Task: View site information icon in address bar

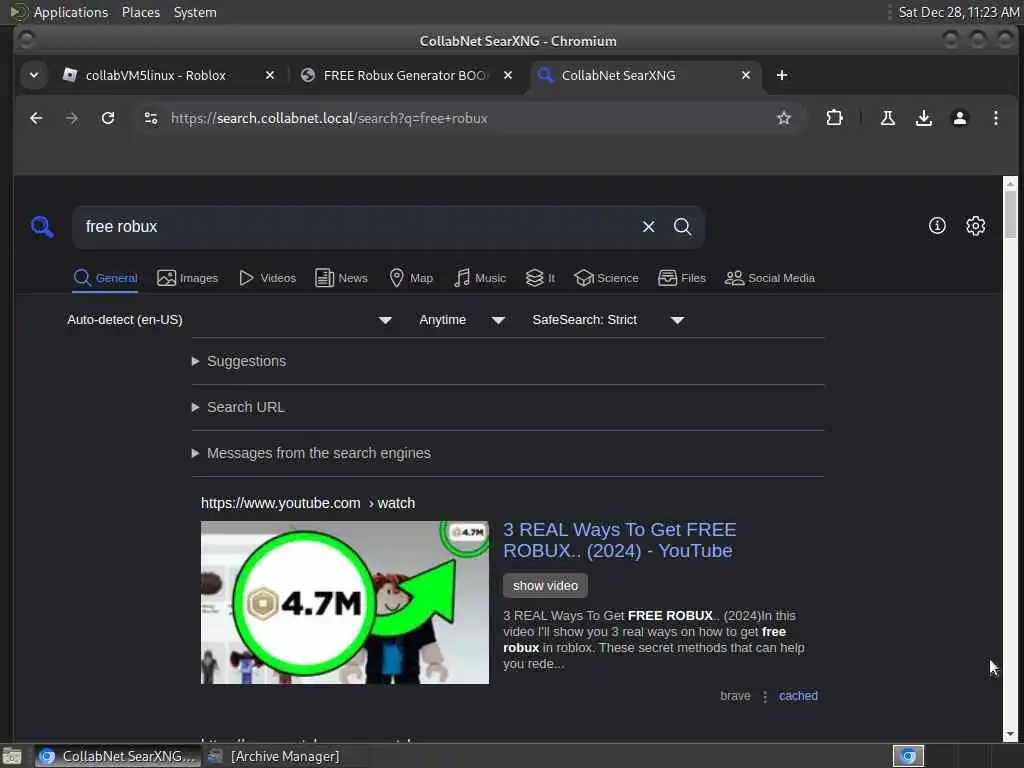Action: [151, 118]
